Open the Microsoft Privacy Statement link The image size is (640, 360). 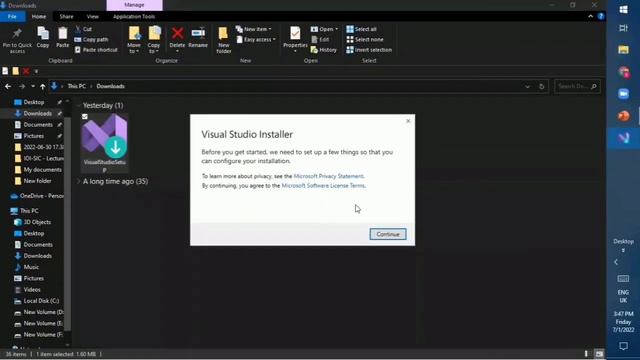click(329, 176)
